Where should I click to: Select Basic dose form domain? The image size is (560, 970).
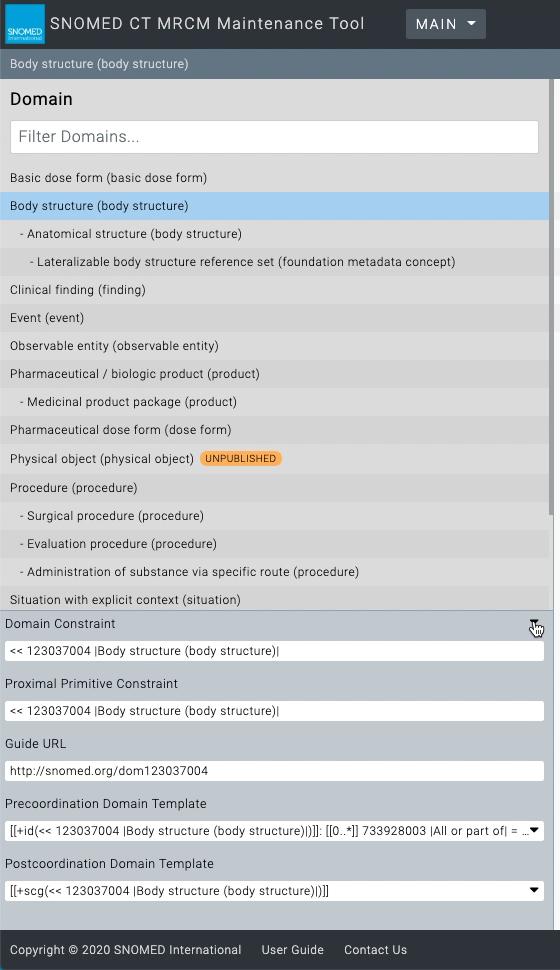[274, 178]
